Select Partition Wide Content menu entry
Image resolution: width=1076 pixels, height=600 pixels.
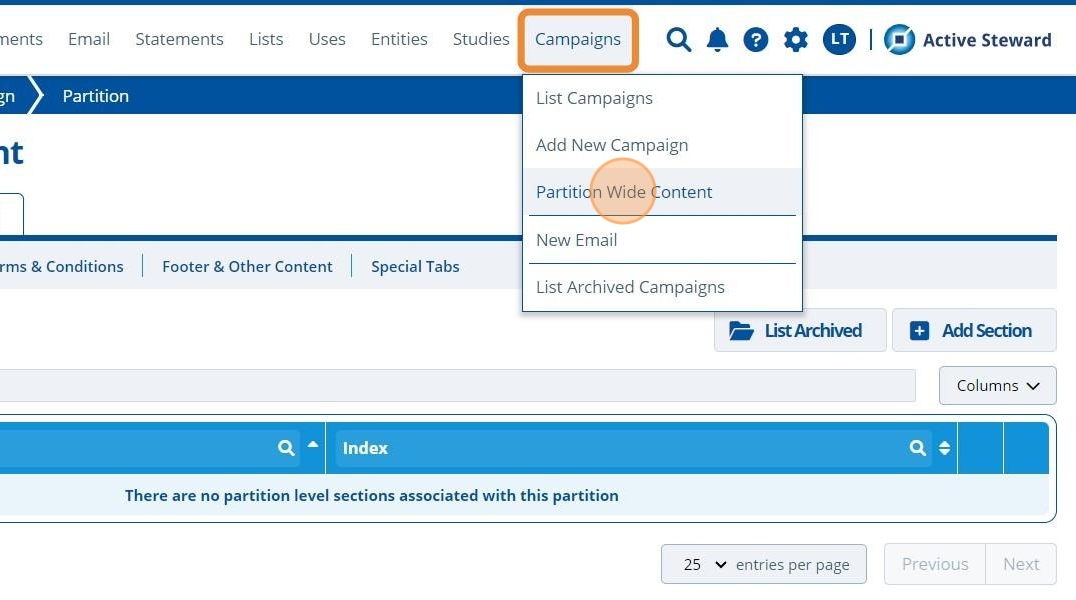tap(624, 192)
